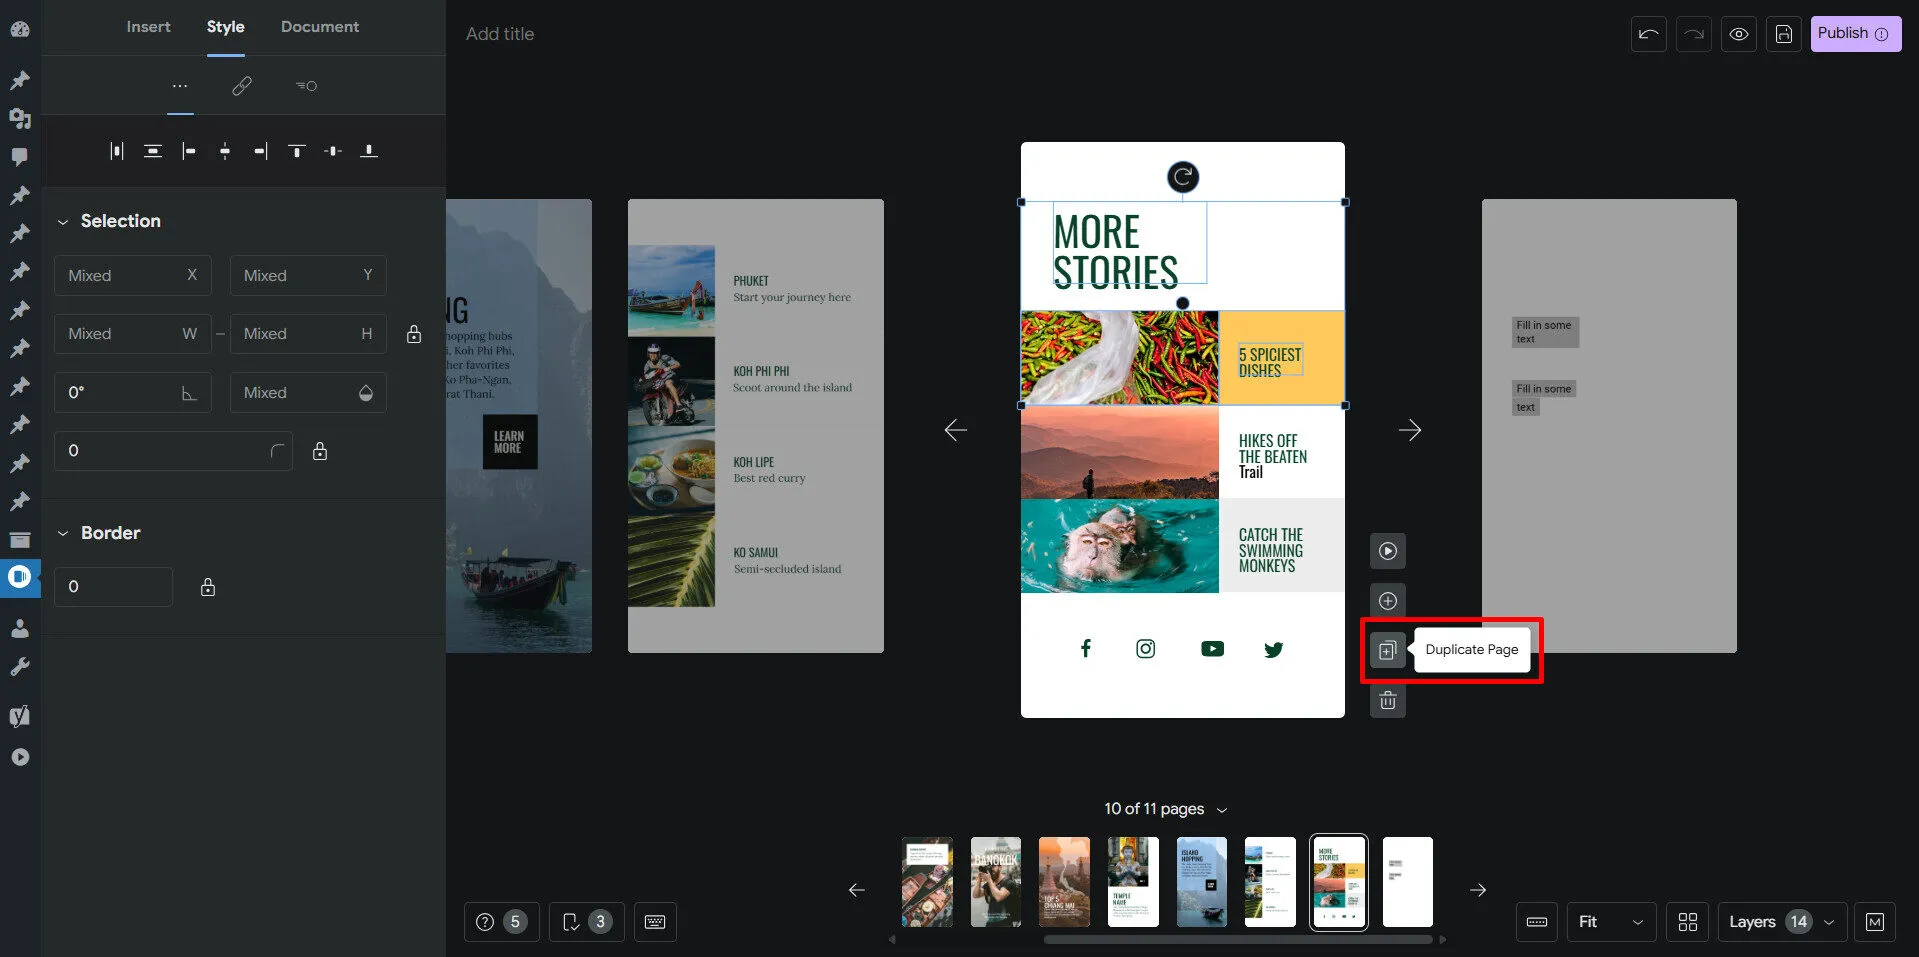Click the Publish button
The height and width of the screenshot is (957, 1919).
[x=1854, y=33]
